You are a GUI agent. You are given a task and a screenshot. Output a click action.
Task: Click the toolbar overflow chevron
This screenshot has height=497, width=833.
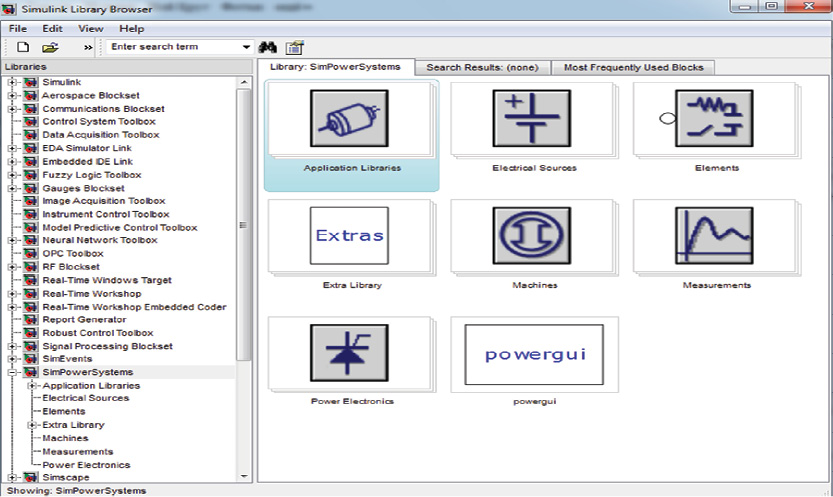pos(88,48)
